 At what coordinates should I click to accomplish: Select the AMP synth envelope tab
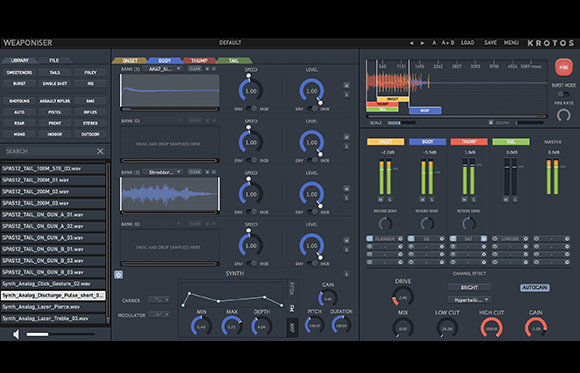[292, 328]
